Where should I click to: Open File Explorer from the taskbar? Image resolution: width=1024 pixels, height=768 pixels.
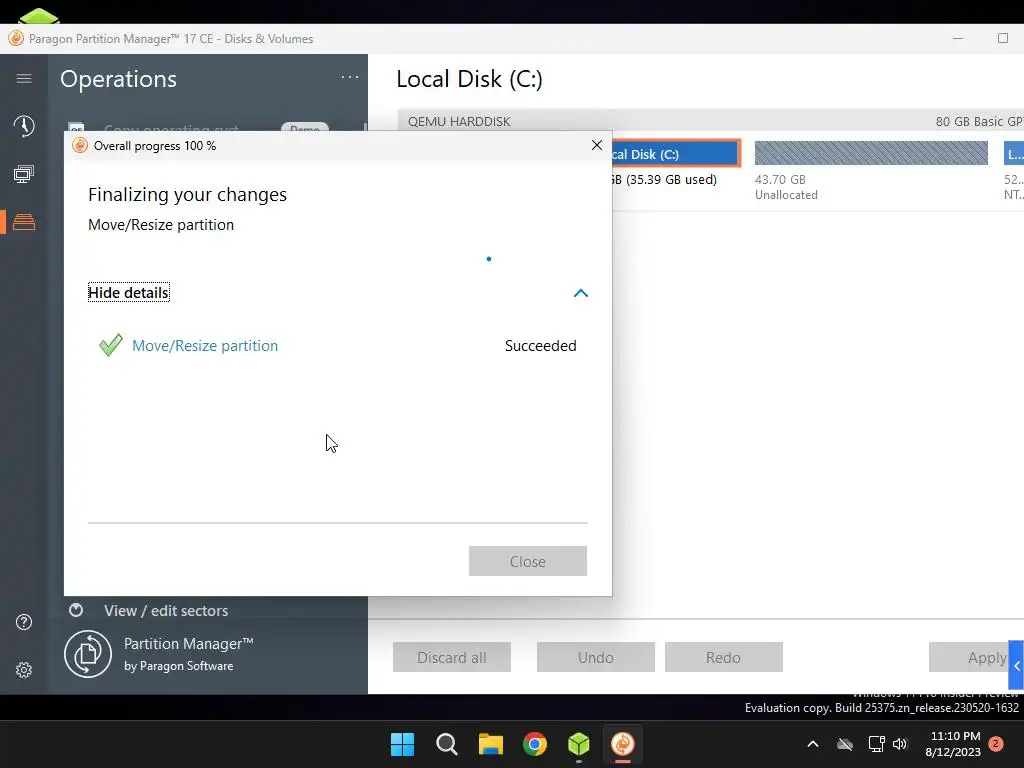pyautogui.click(x=490, y=744)
